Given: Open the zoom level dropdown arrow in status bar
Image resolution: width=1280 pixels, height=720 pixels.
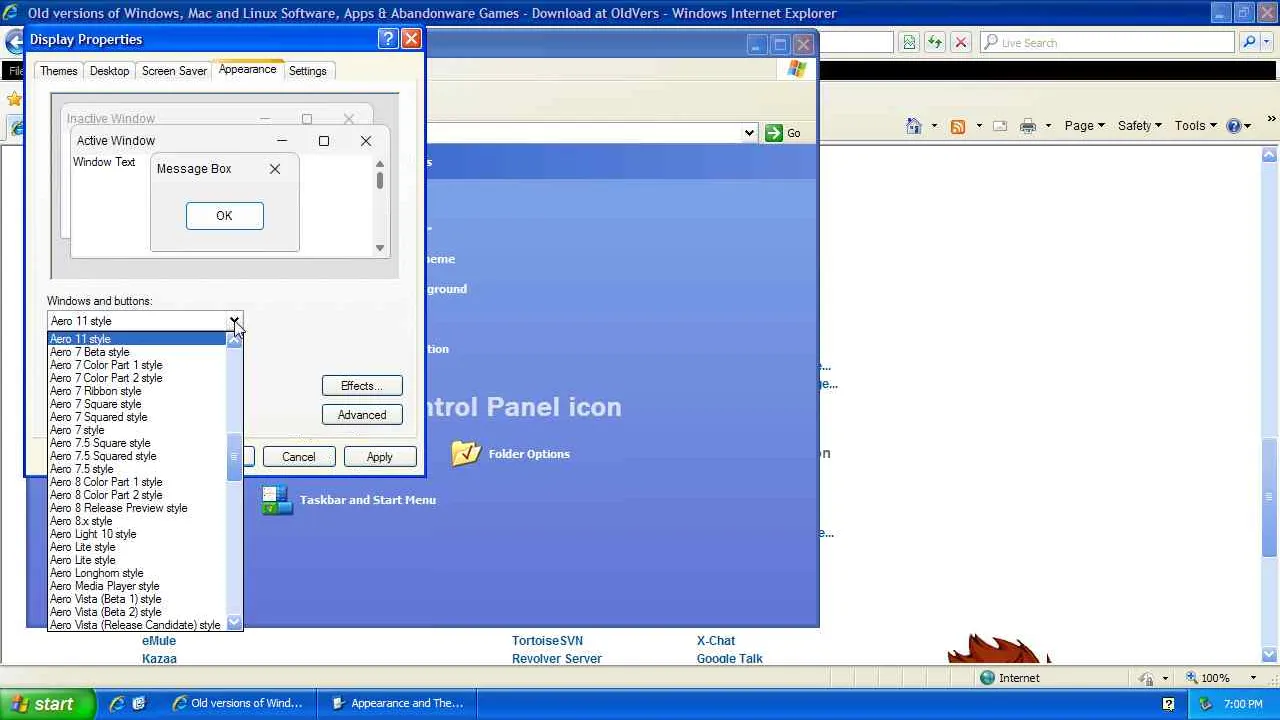Looking at the screenshot, I should [1253, 678].
